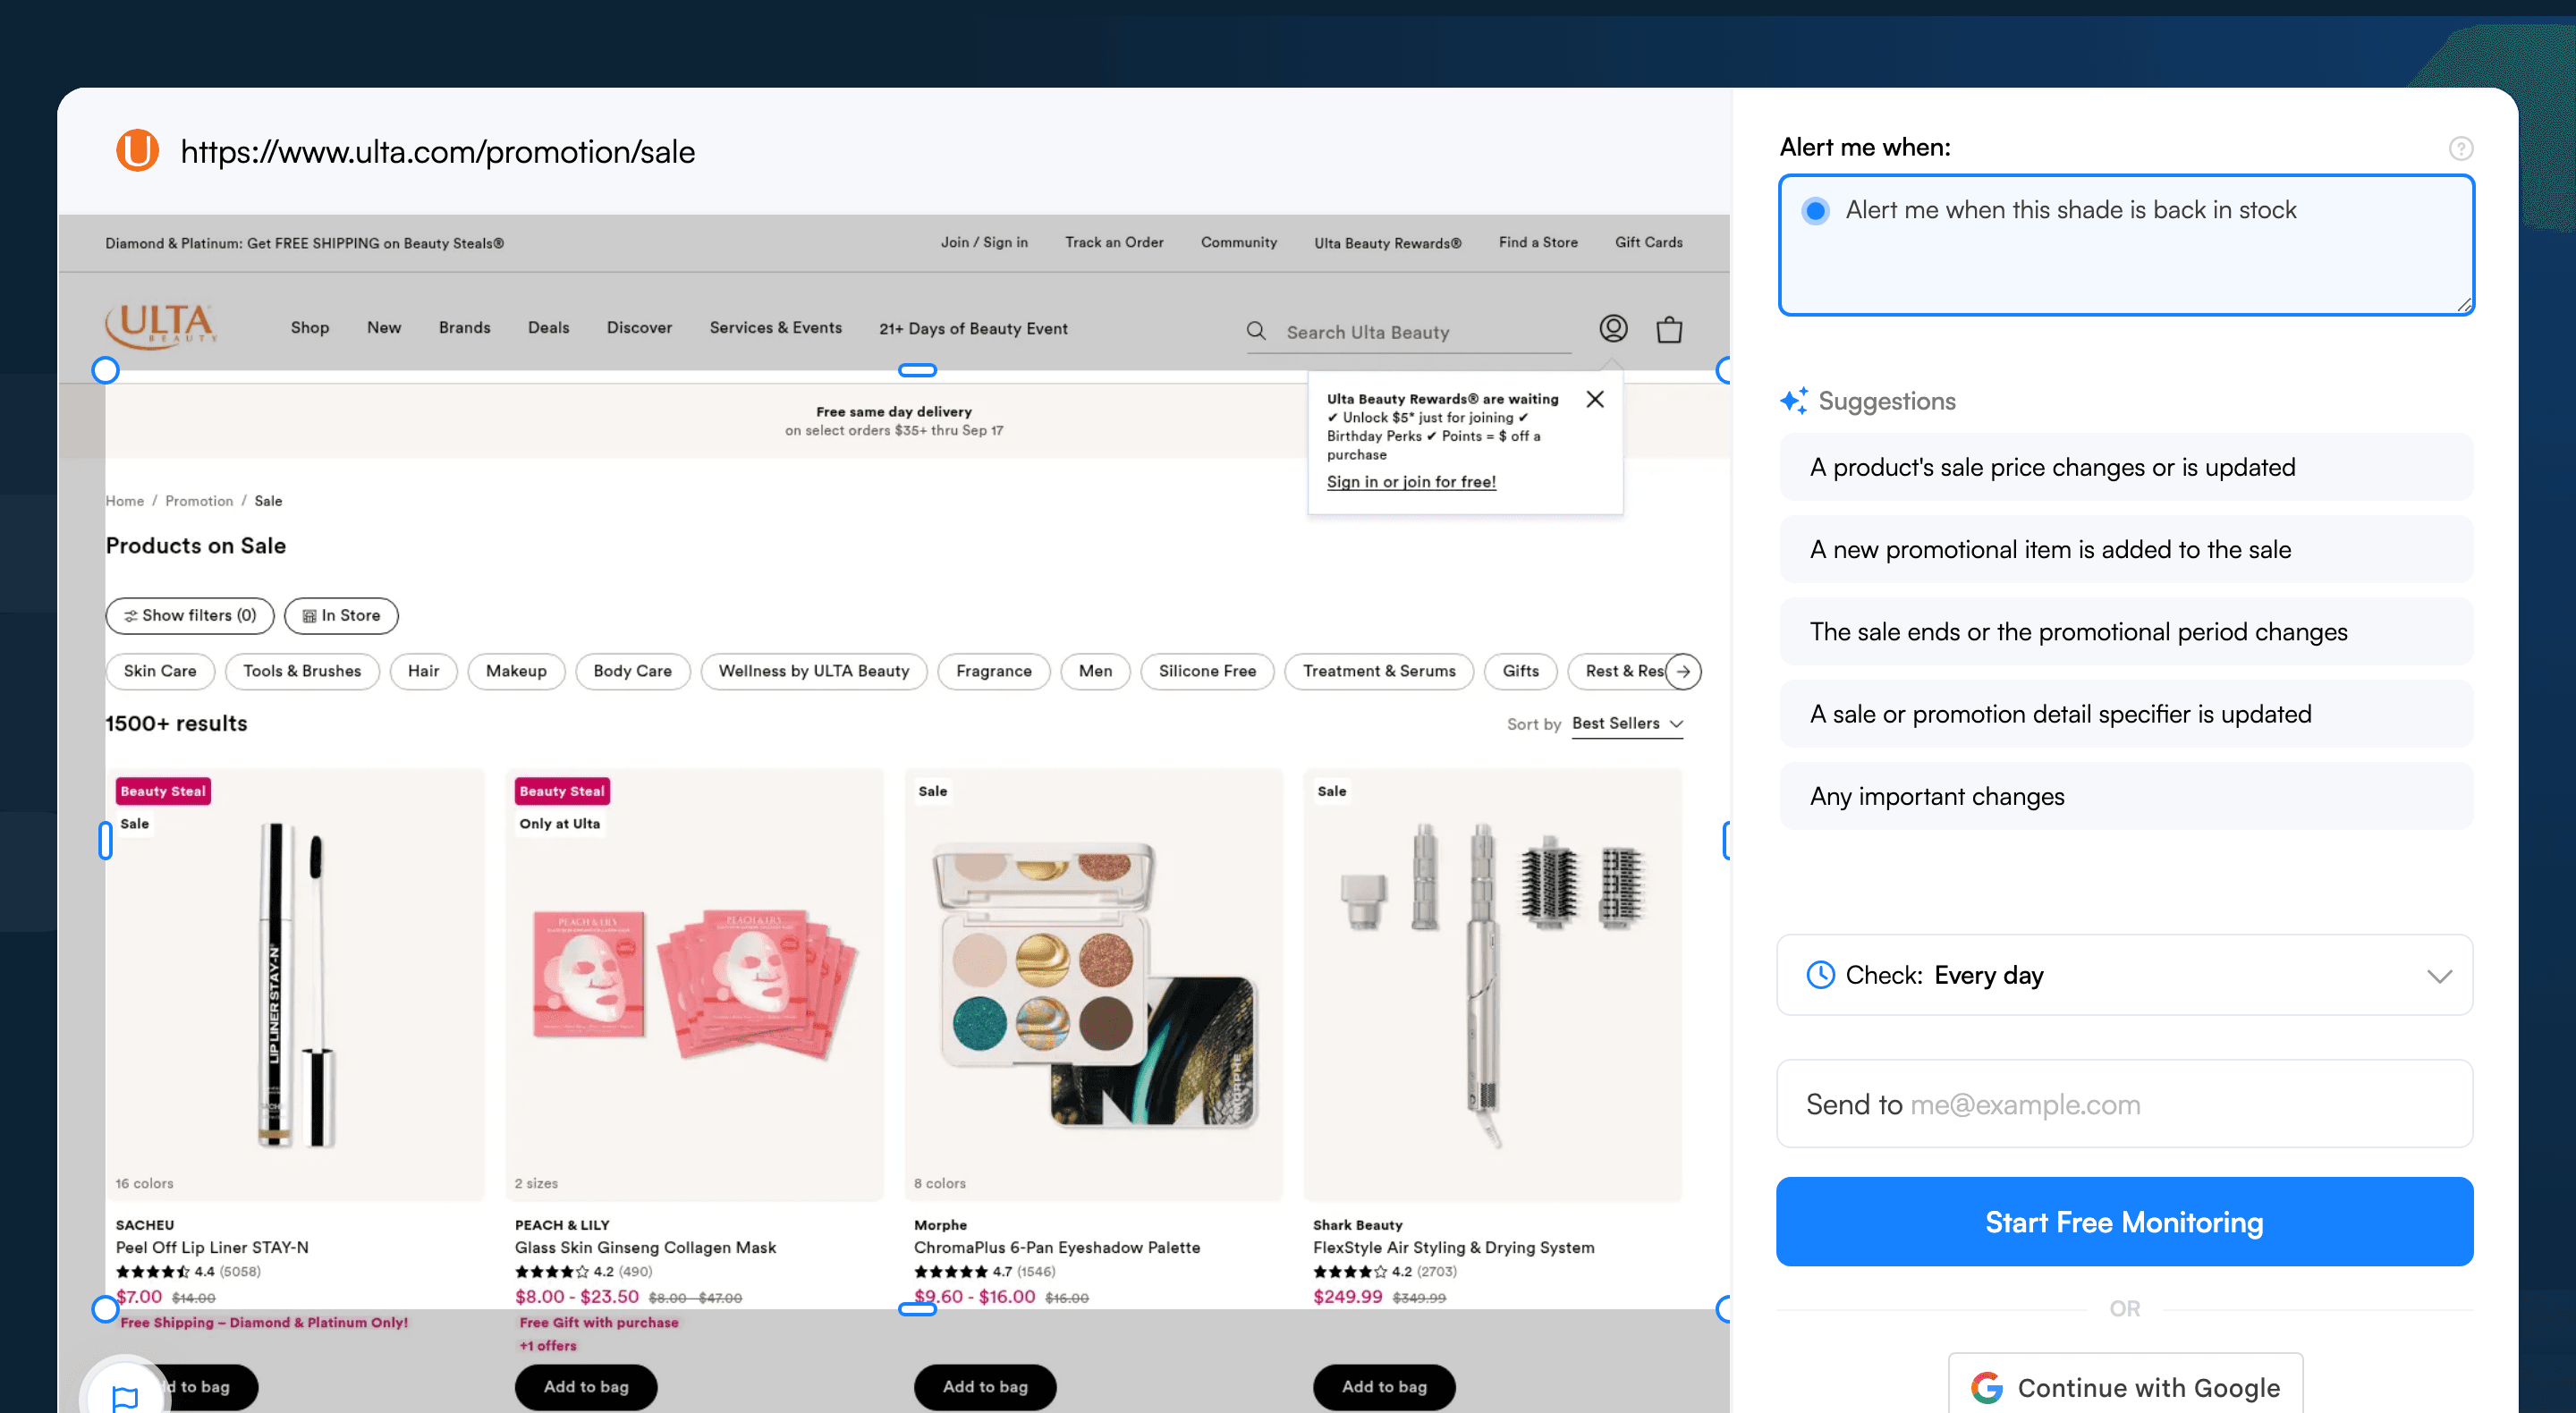Choose the Any important changes suggestion
The height and width of the screenshot is (1413, 2576).
[x=2126, y=796]
